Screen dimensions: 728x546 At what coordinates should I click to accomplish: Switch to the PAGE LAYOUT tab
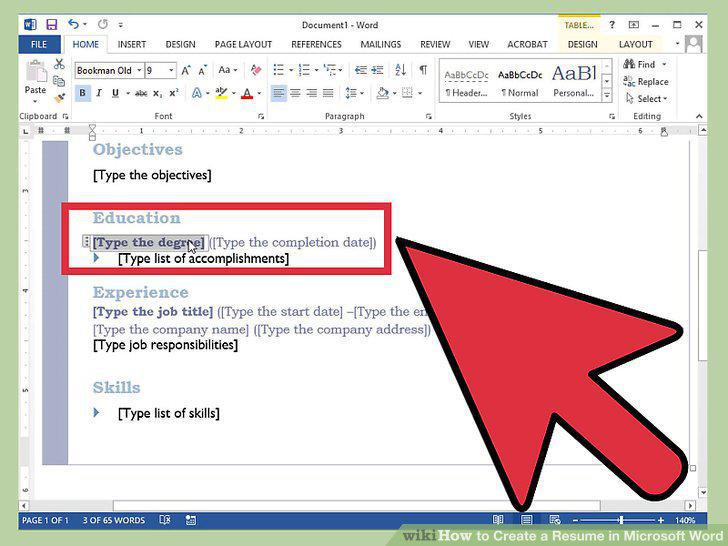243,44
